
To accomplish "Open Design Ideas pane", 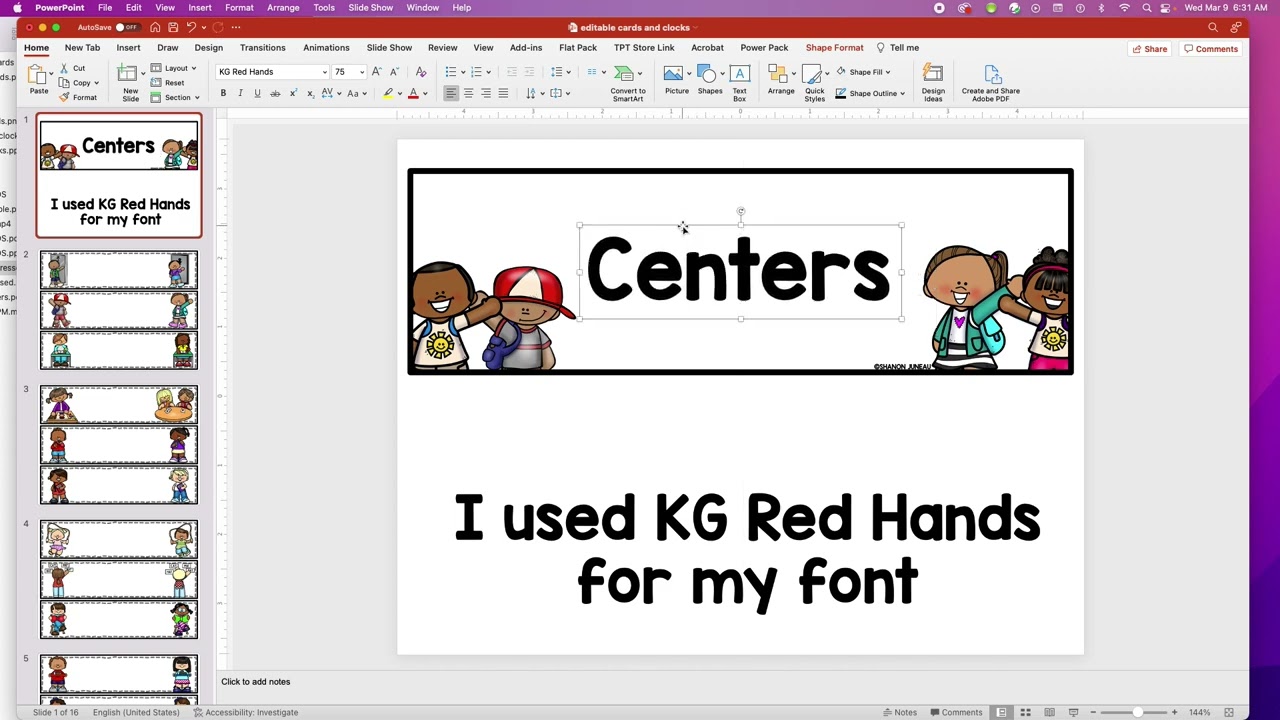I will click(x=933, y=83).
